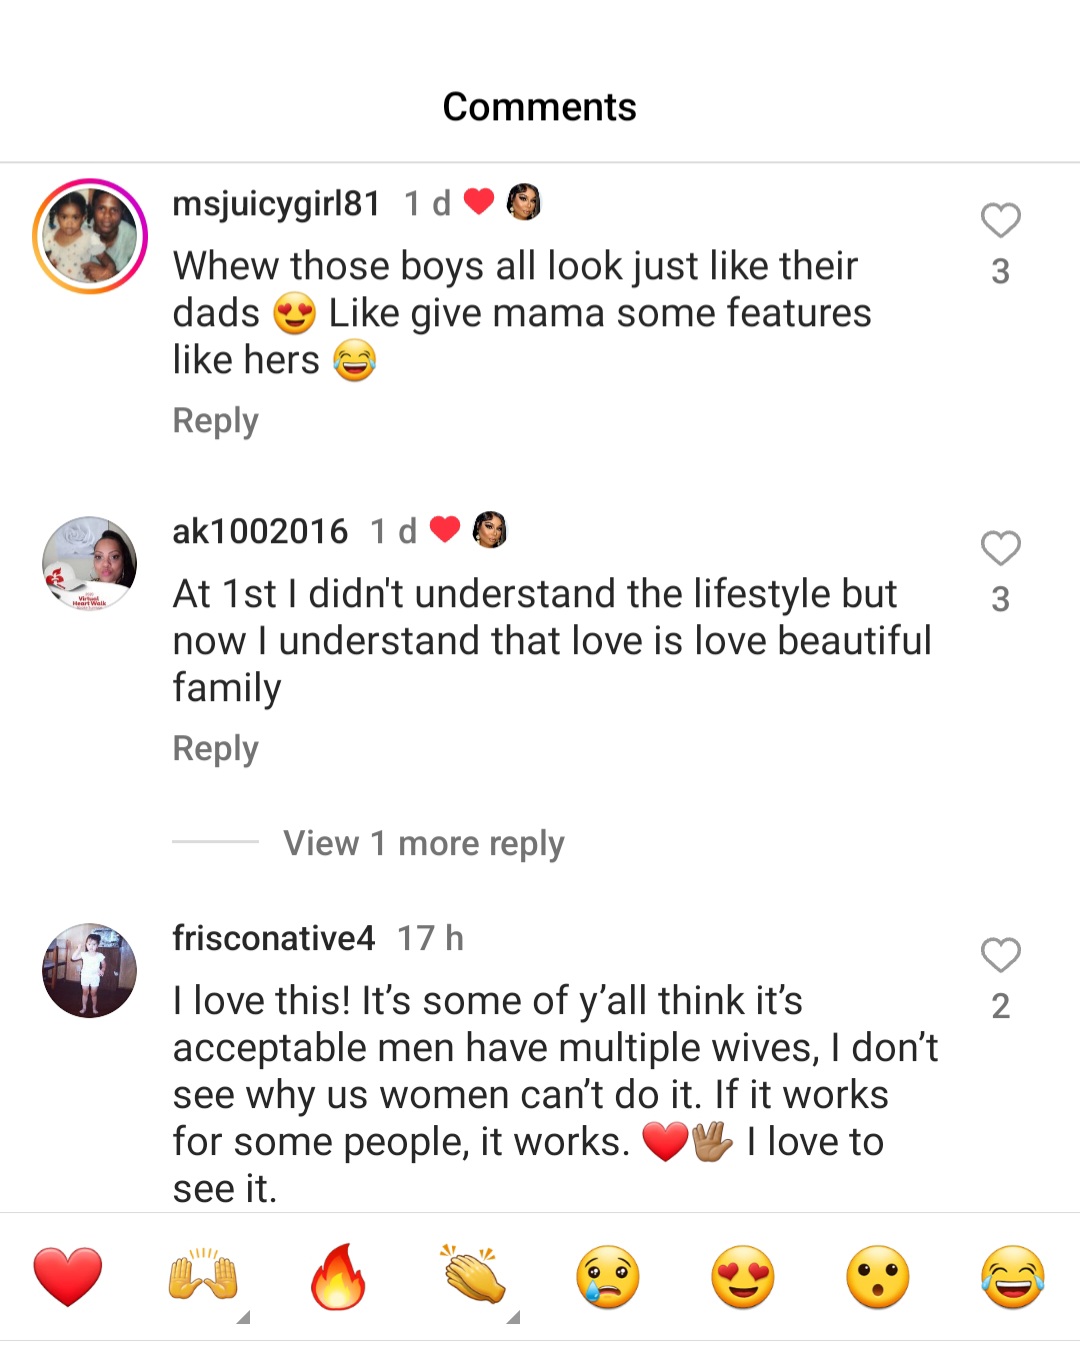Reply to ak1002016's comment

[x=215, y=749]
